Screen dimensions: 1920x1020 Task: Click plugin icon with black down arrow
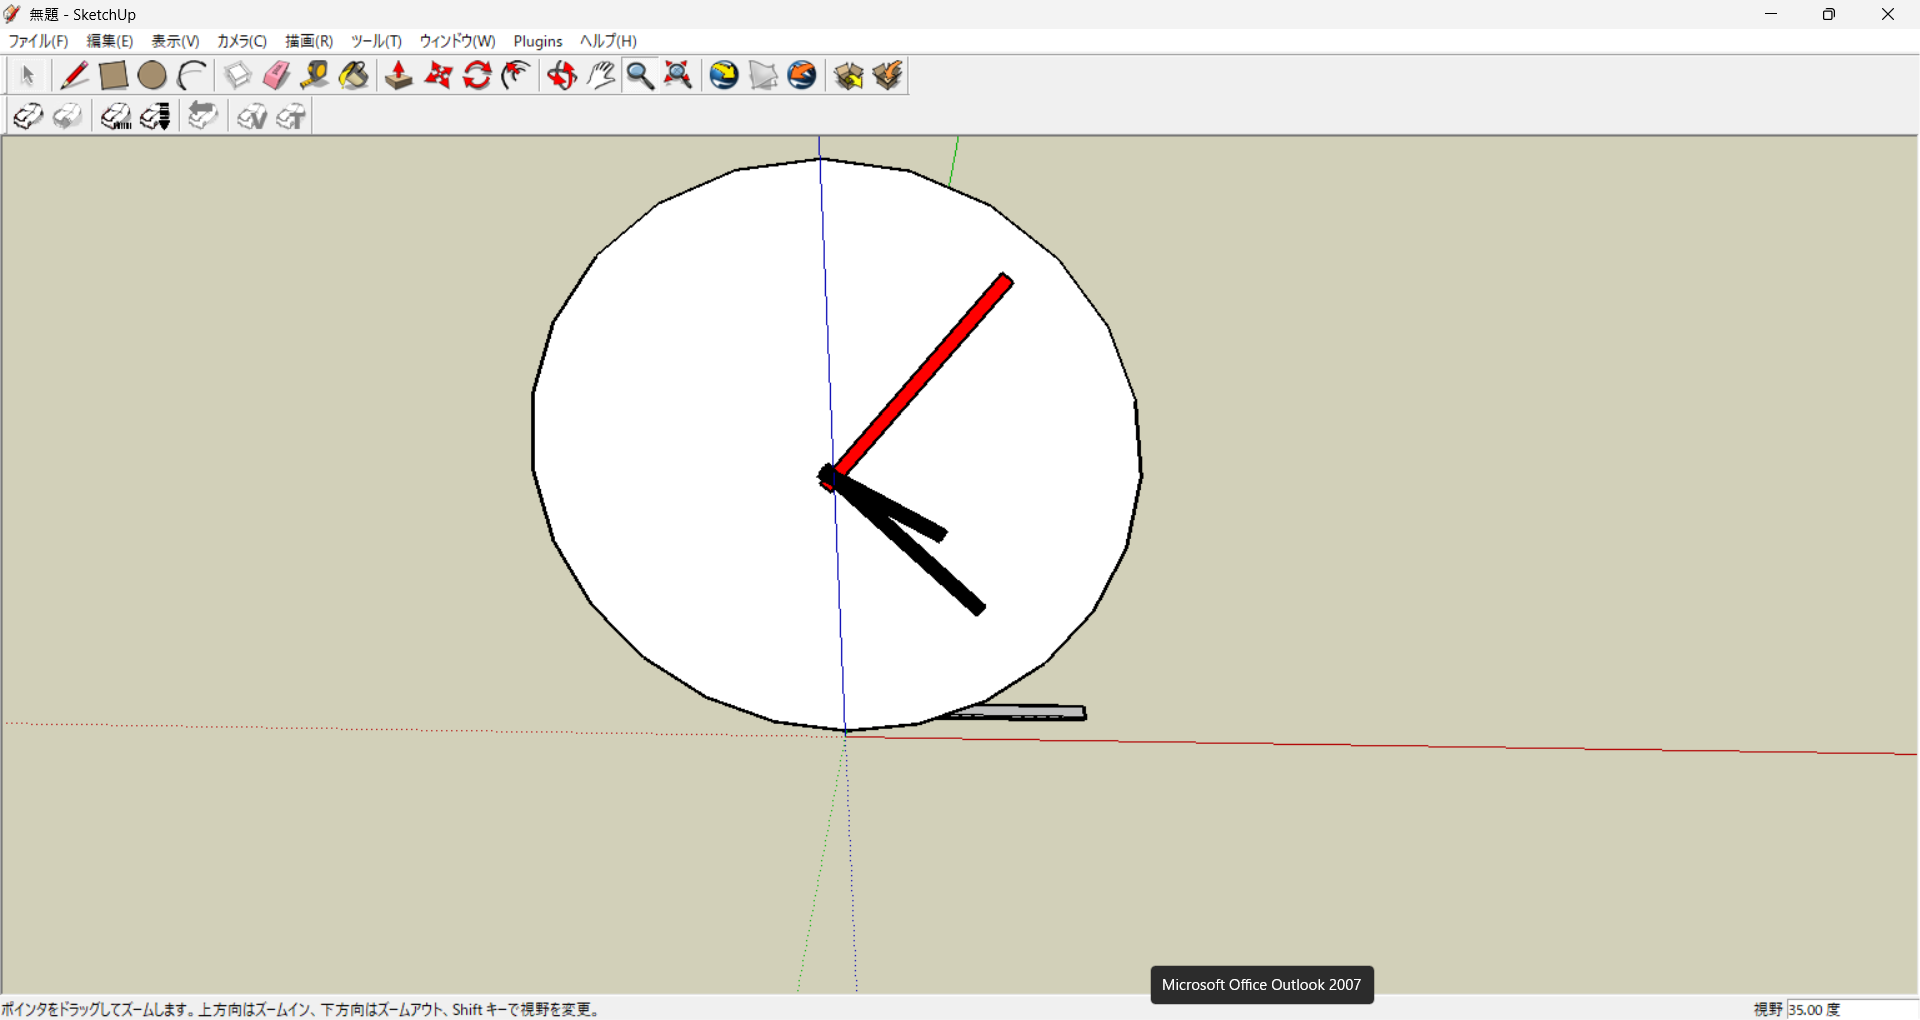(155, 117)
